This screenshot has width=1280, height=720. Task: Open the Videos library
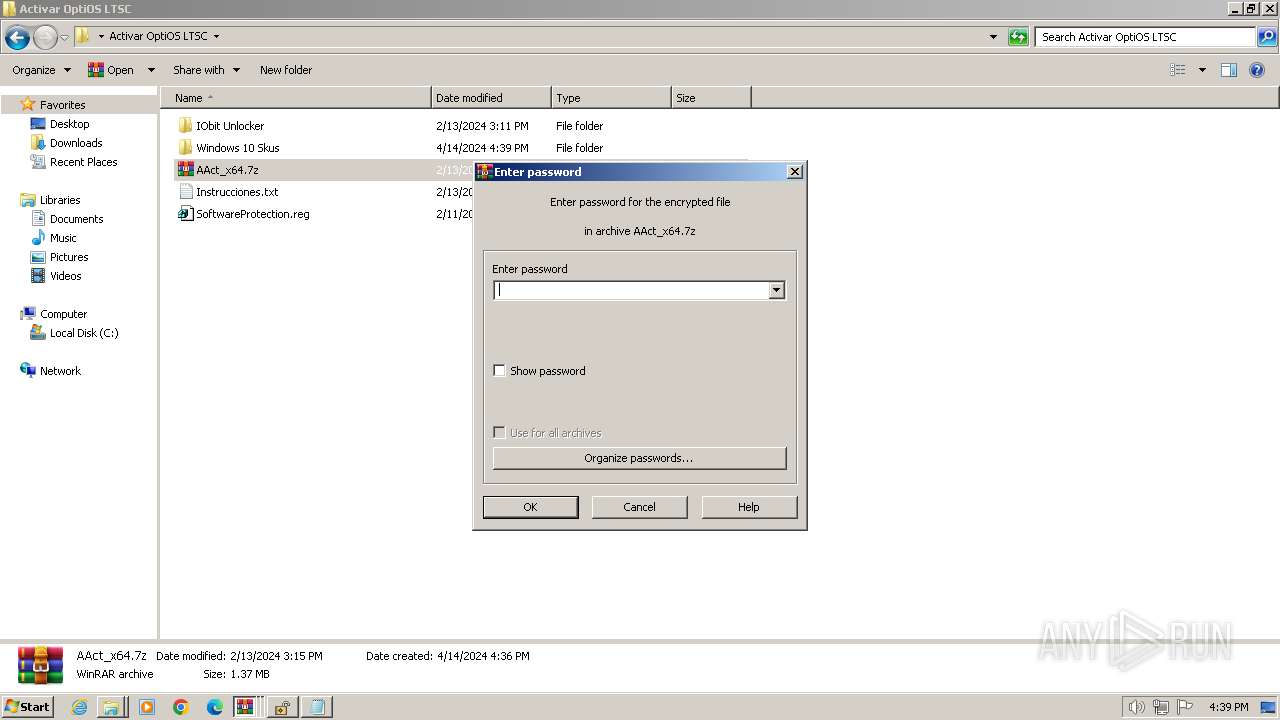pyautogui.click(x=65, y=276)
